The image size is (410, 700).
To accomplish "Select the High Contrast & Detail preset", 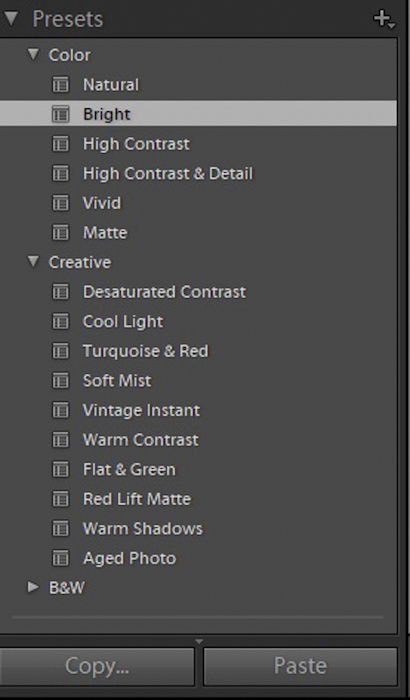I will pyautogui.click(x=168, y=174).
